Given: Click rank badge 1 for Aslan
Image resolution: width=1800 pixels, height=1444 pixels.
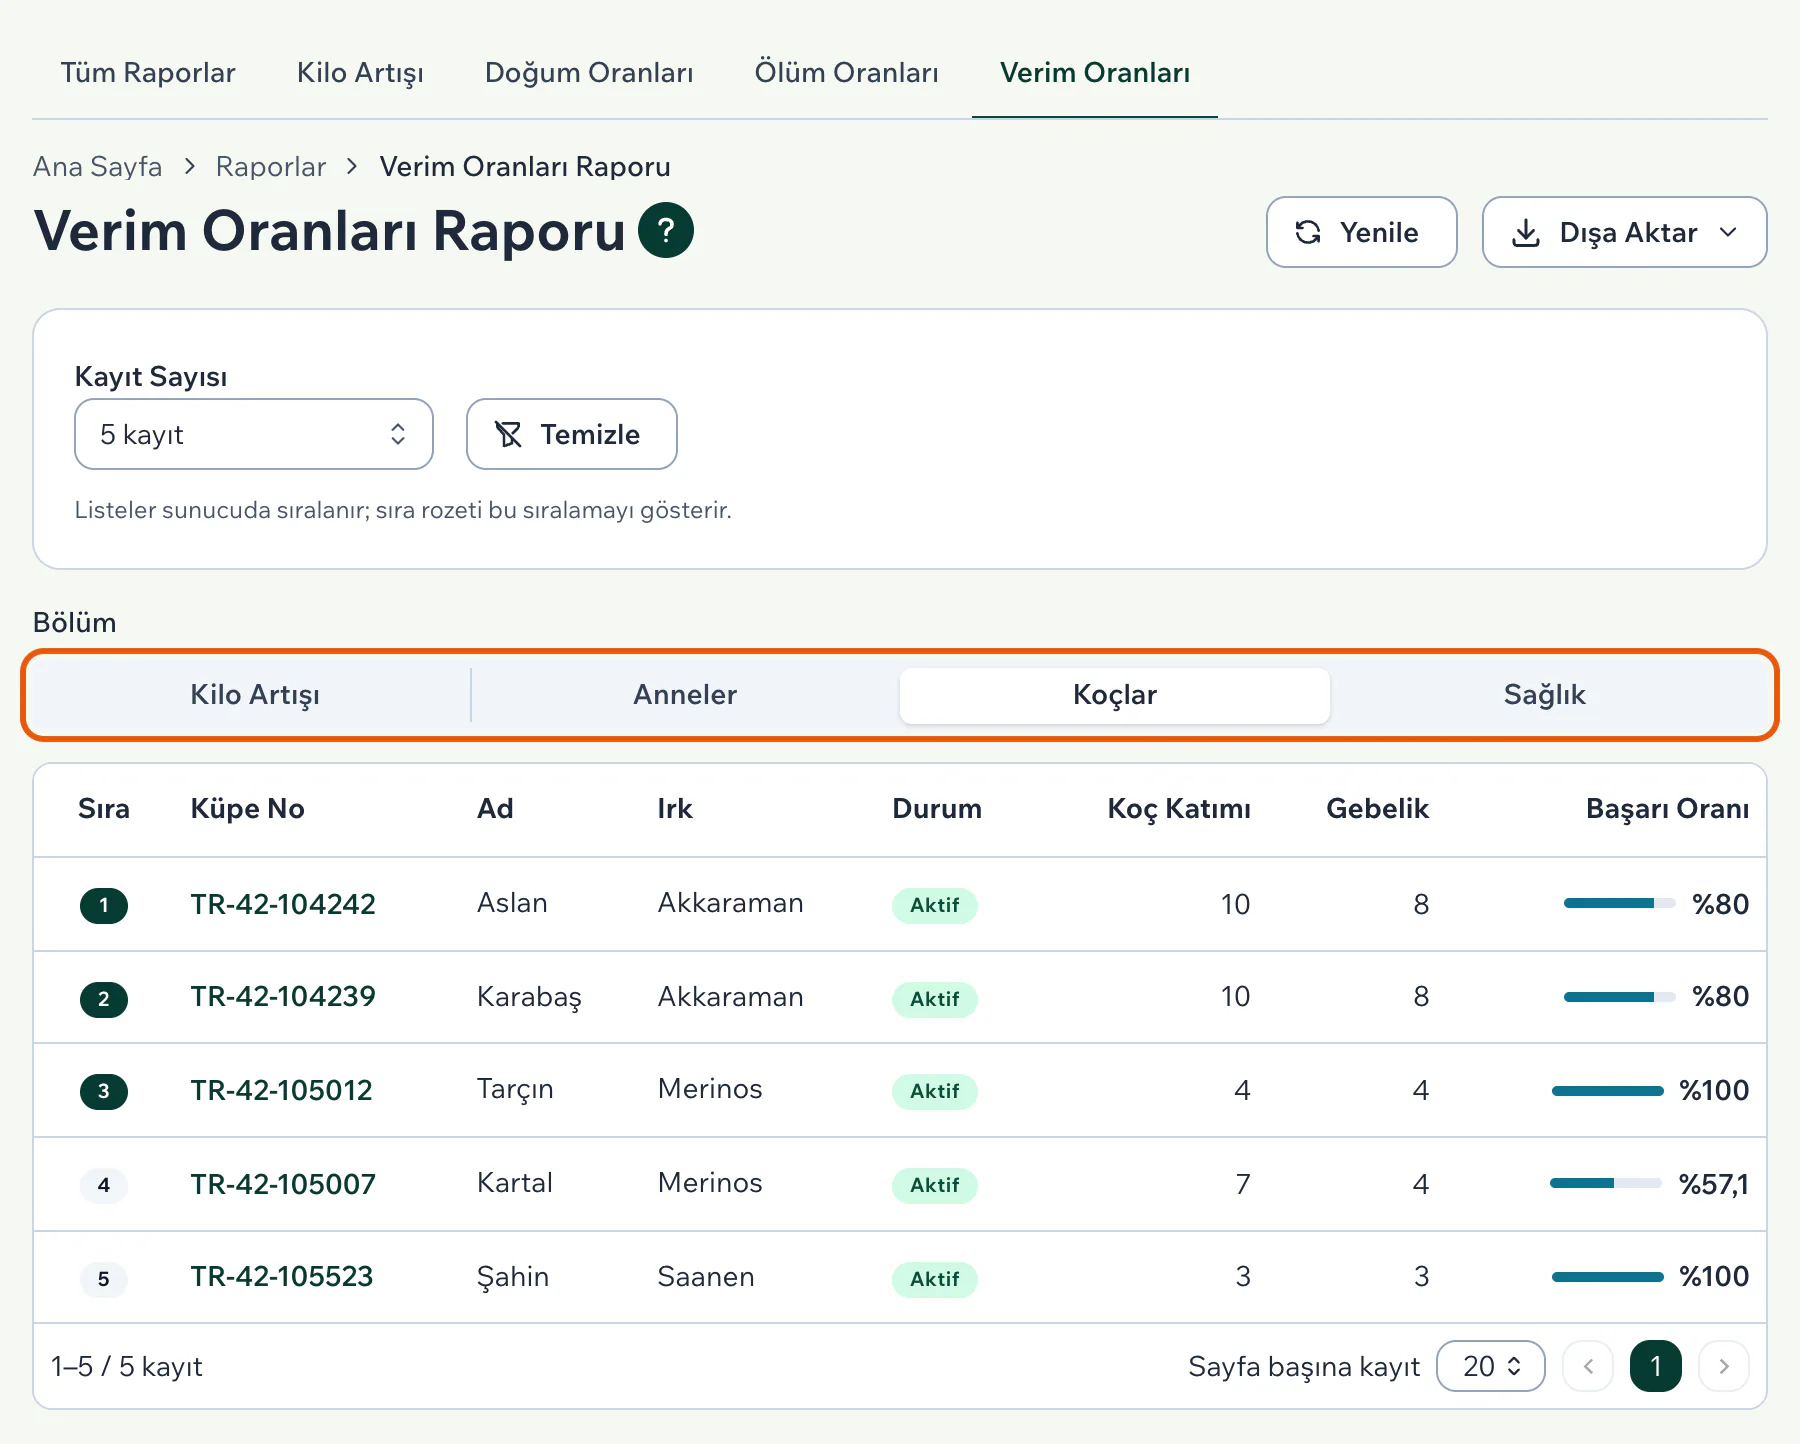Looking at the screenshot, I should pyautogui.click(x=104, y=905).
